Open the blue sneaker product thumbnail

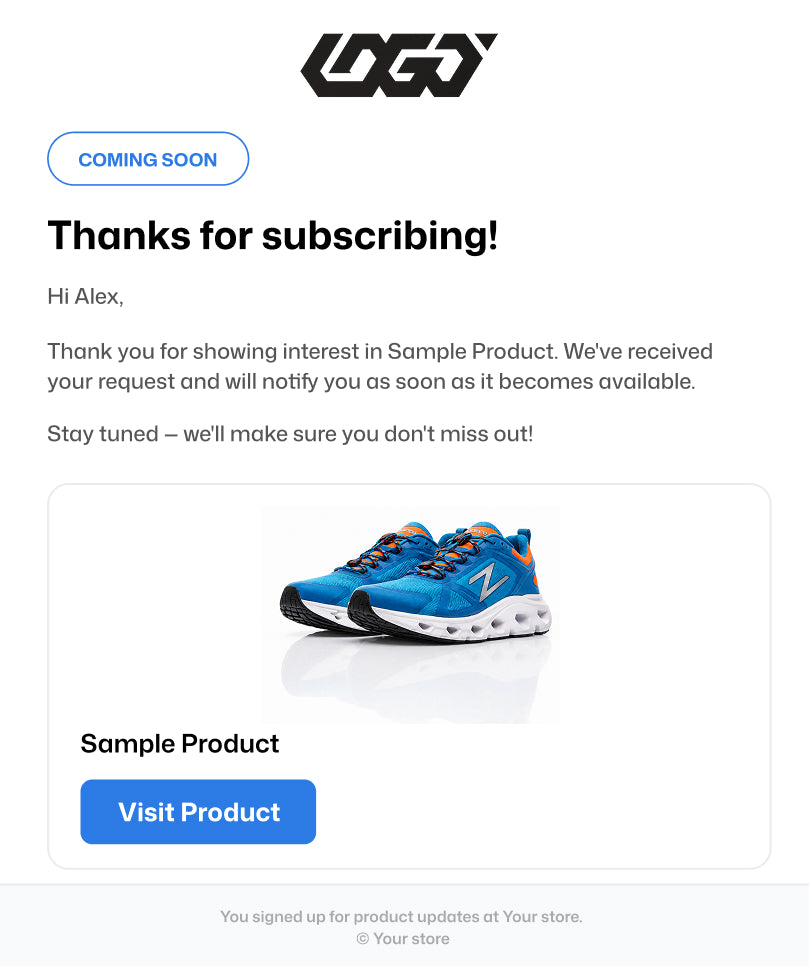pyautogui.click(x=412, y=615)
